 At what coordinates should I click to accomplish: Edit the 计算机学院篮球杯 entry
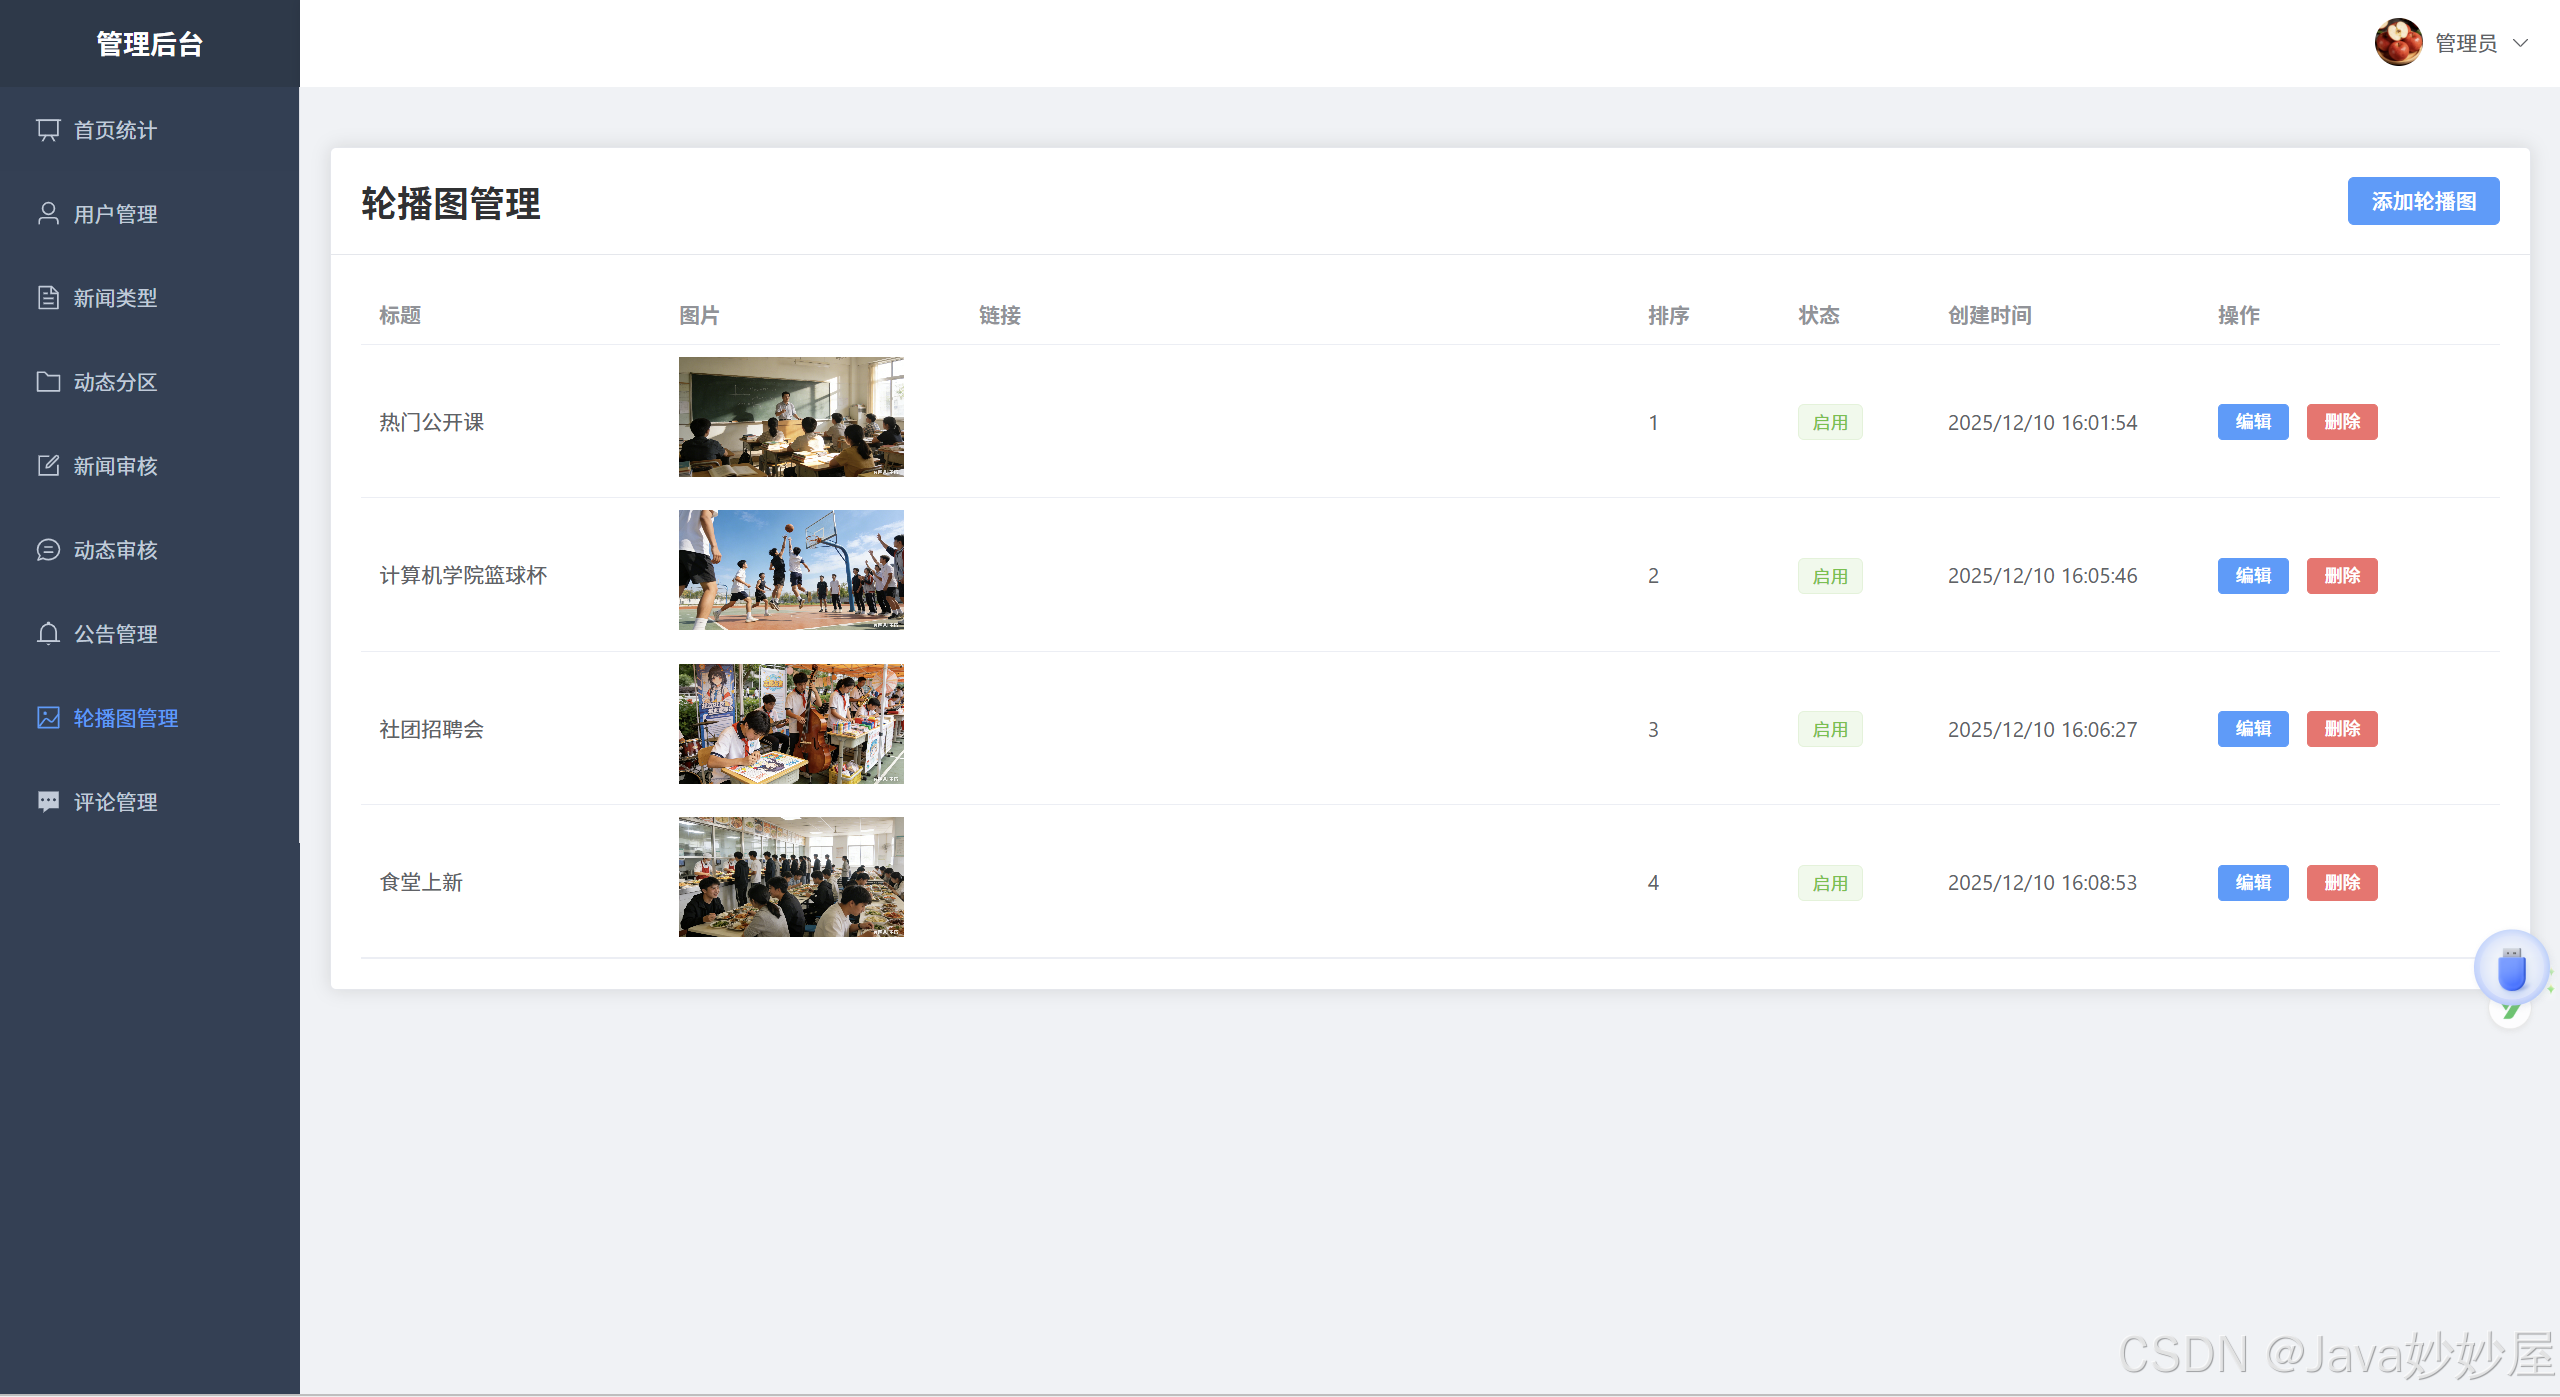pos(2252,576)
